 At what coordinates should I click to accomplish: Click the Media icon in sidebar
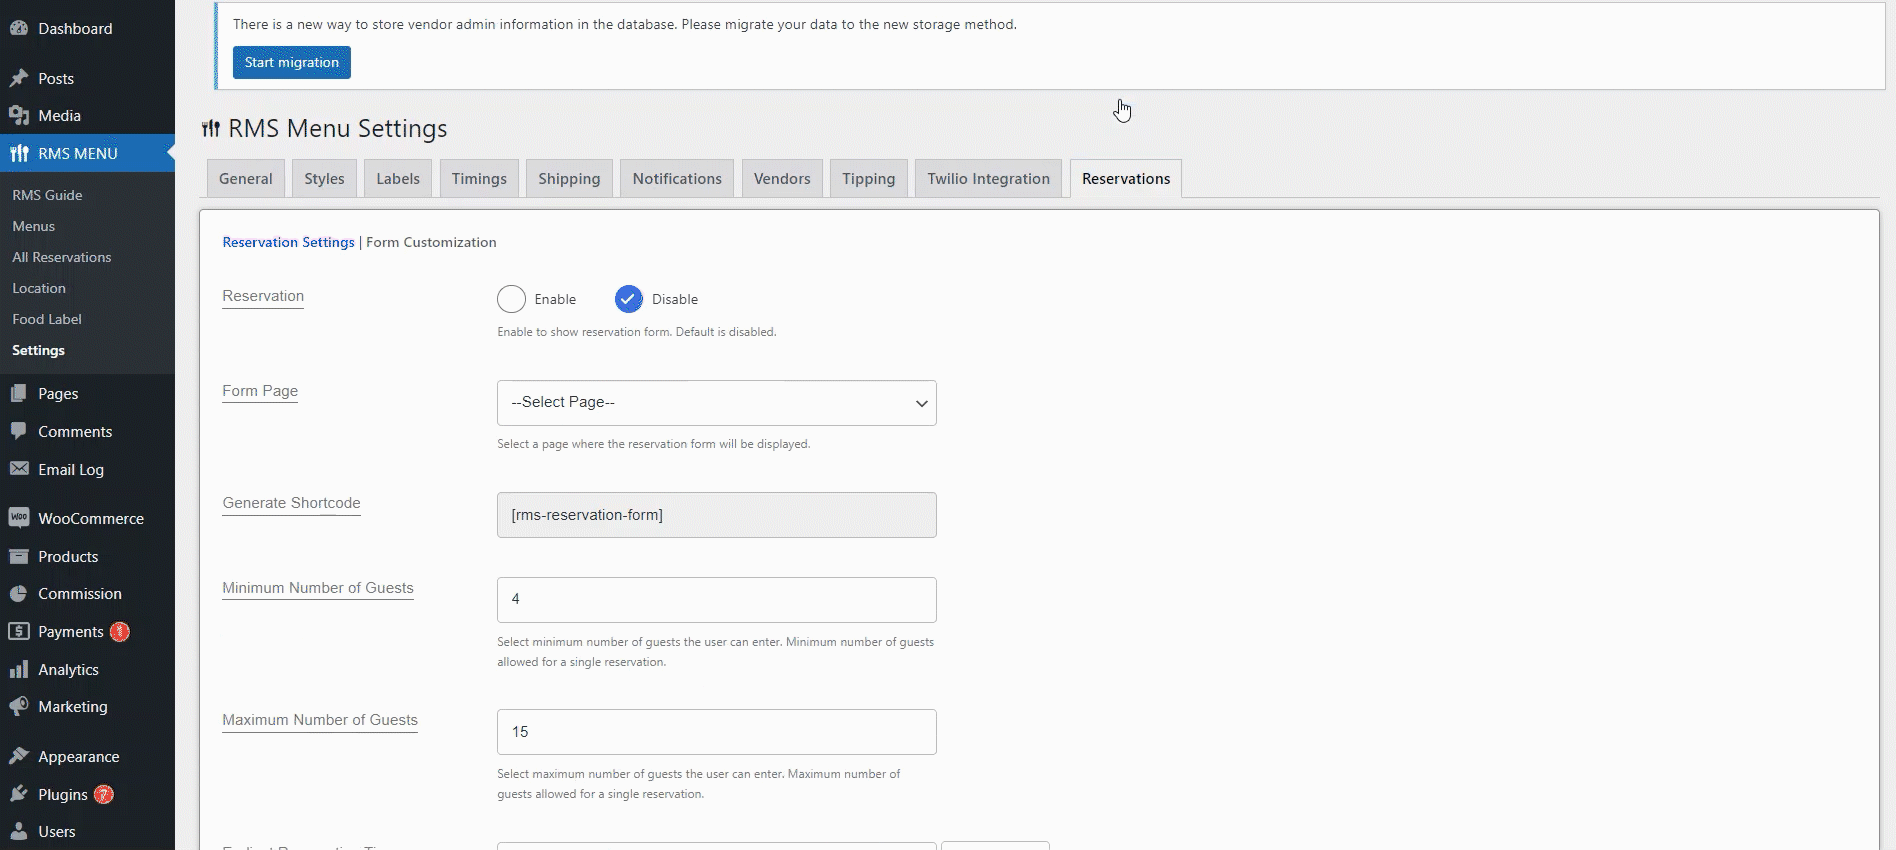click(19, 116)
